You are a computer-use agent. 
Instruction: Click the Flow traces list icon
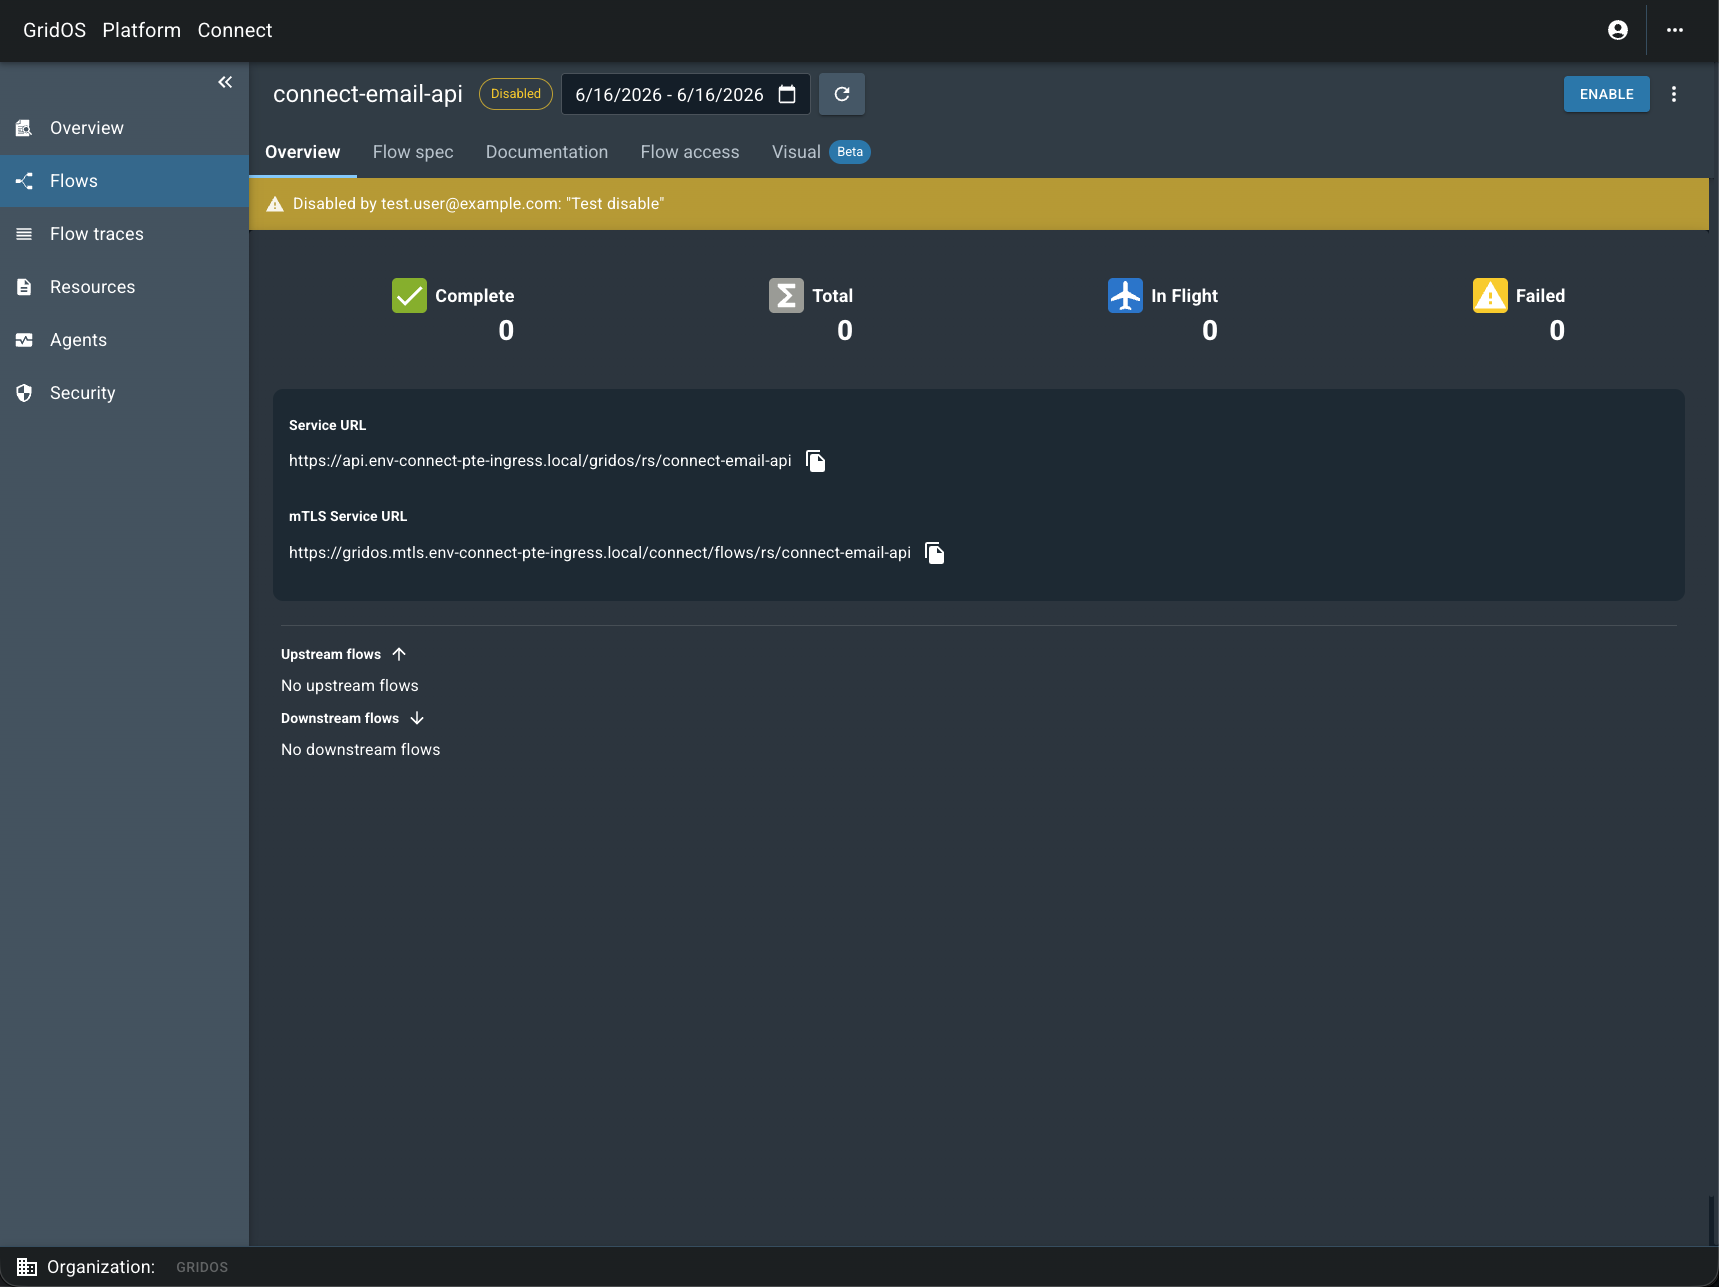(24, 234)
